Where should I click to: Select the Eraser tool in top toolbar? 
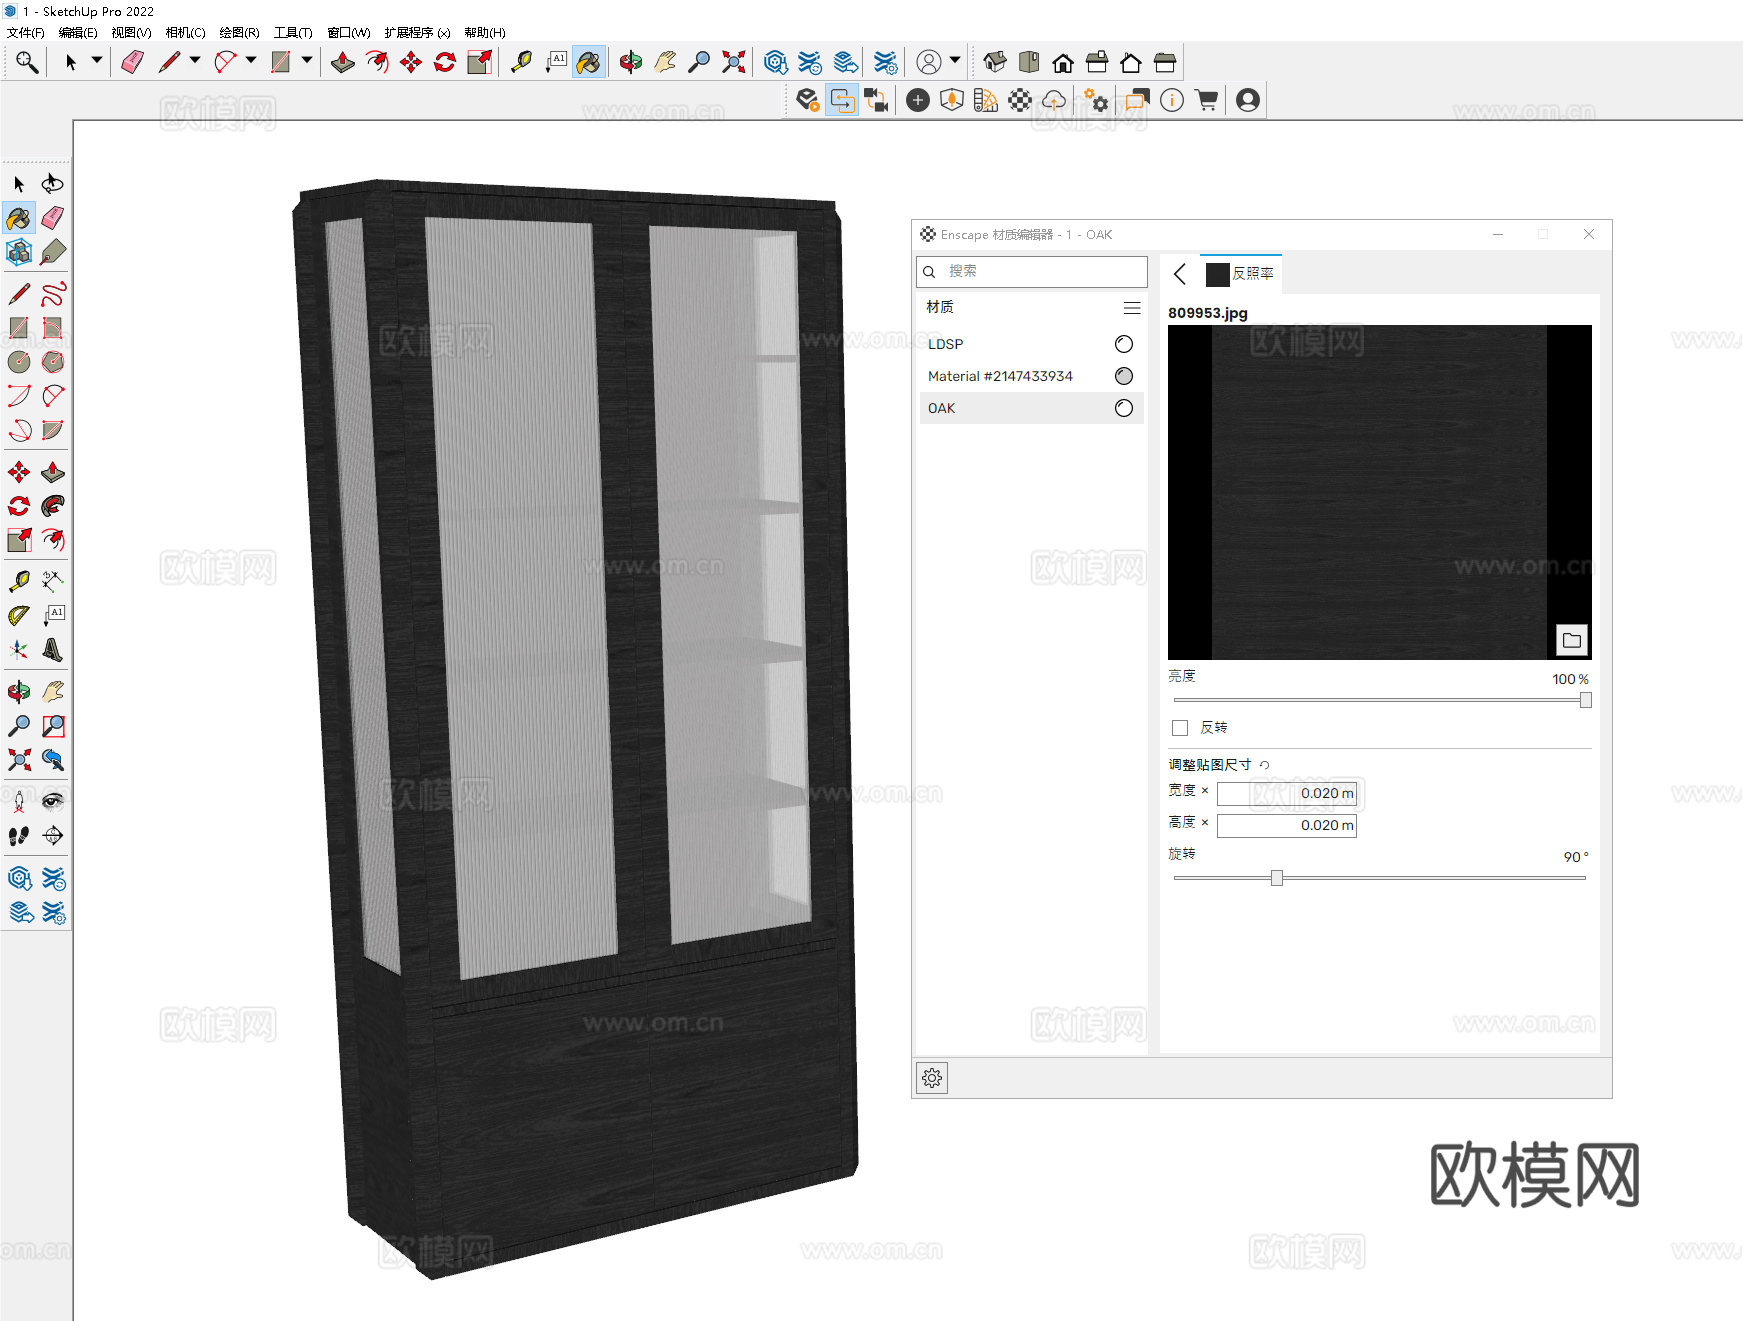coord(132,63)
